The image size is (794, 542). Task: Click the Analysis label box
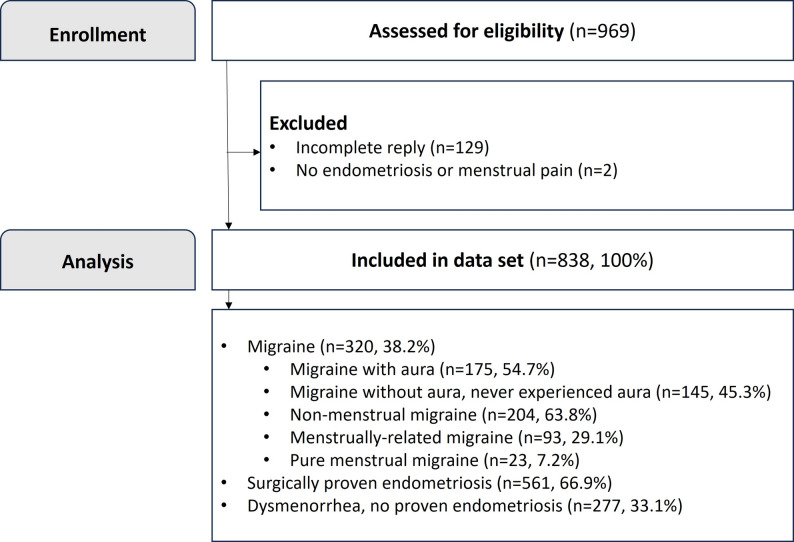(98, 260)
